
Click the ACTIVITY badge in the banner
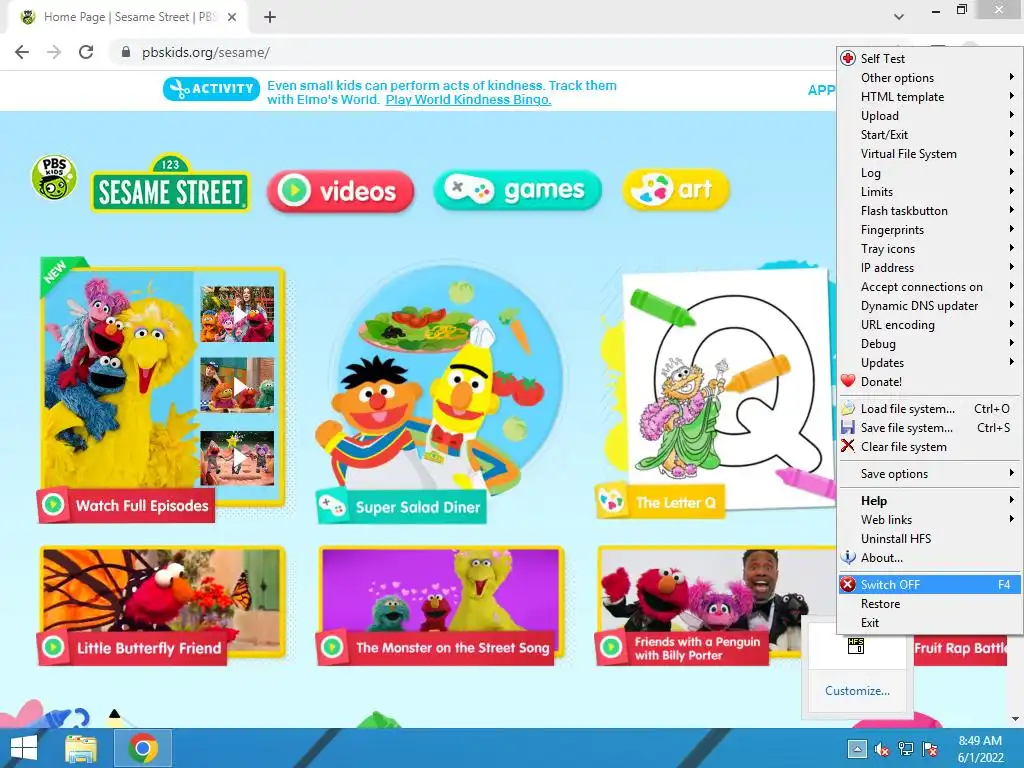[x=211, y=89]
